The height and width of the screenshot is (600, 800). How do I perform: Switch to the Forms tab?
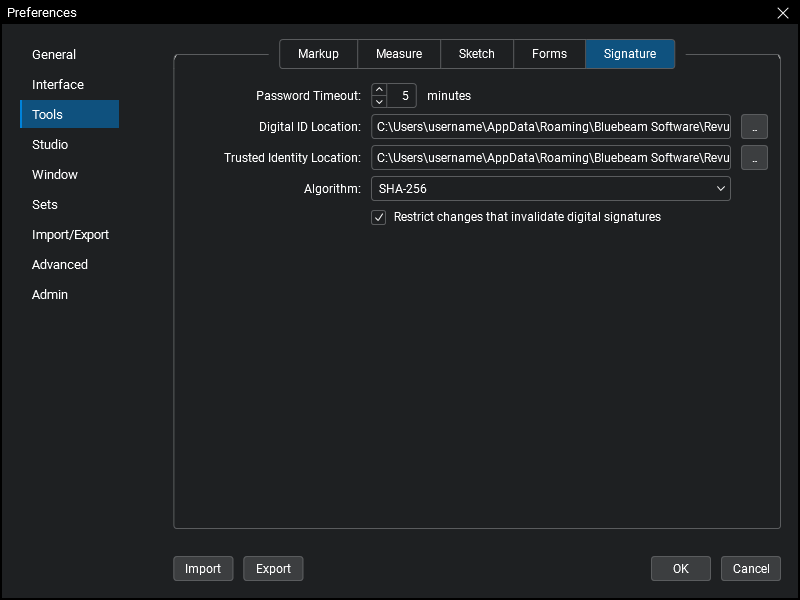549,54
